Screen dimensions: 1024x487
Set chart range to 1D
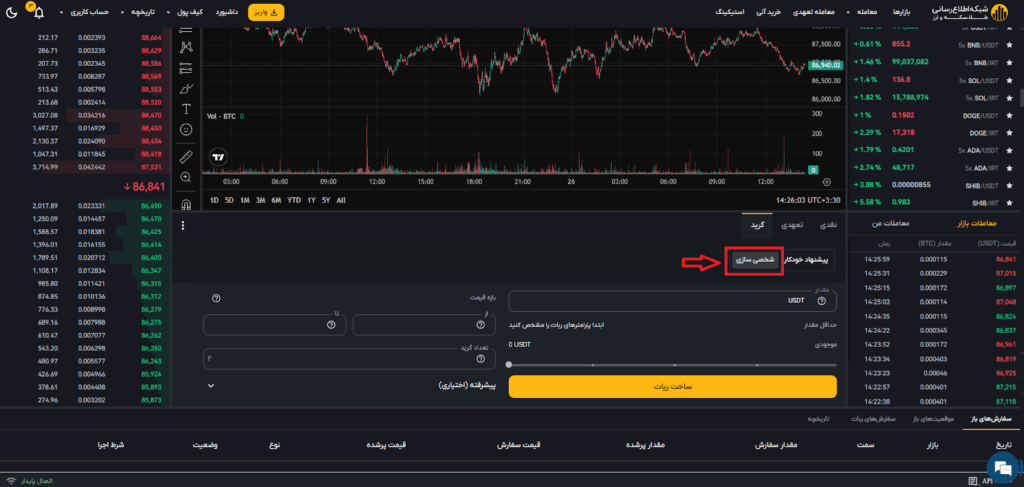point(214,200)
